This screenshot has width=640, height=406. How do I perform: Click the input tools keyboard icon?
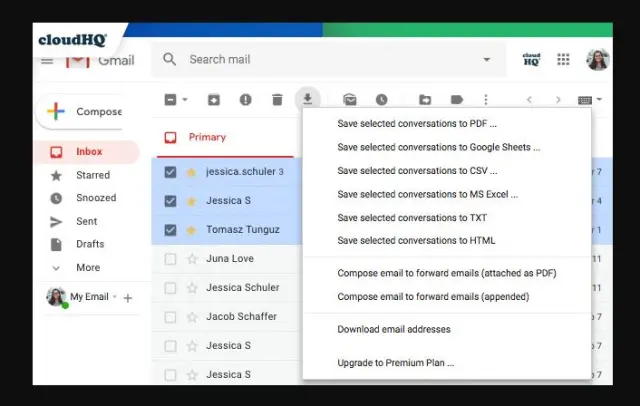tap(585, 100)
